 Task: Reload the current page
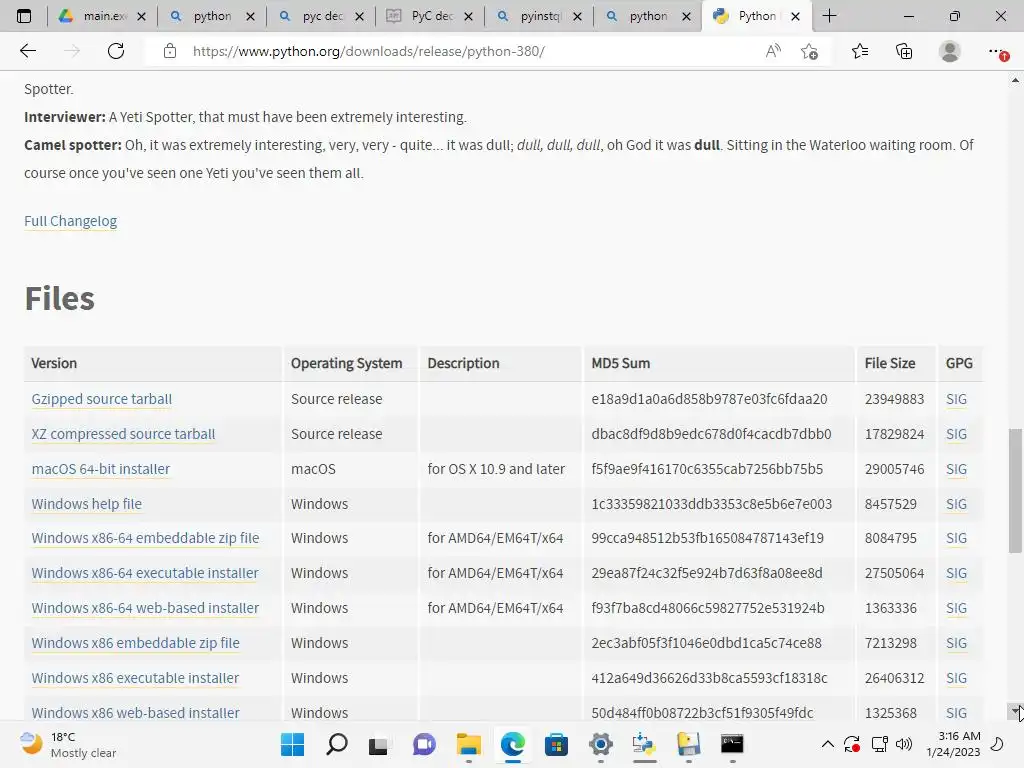pos(116,51)
